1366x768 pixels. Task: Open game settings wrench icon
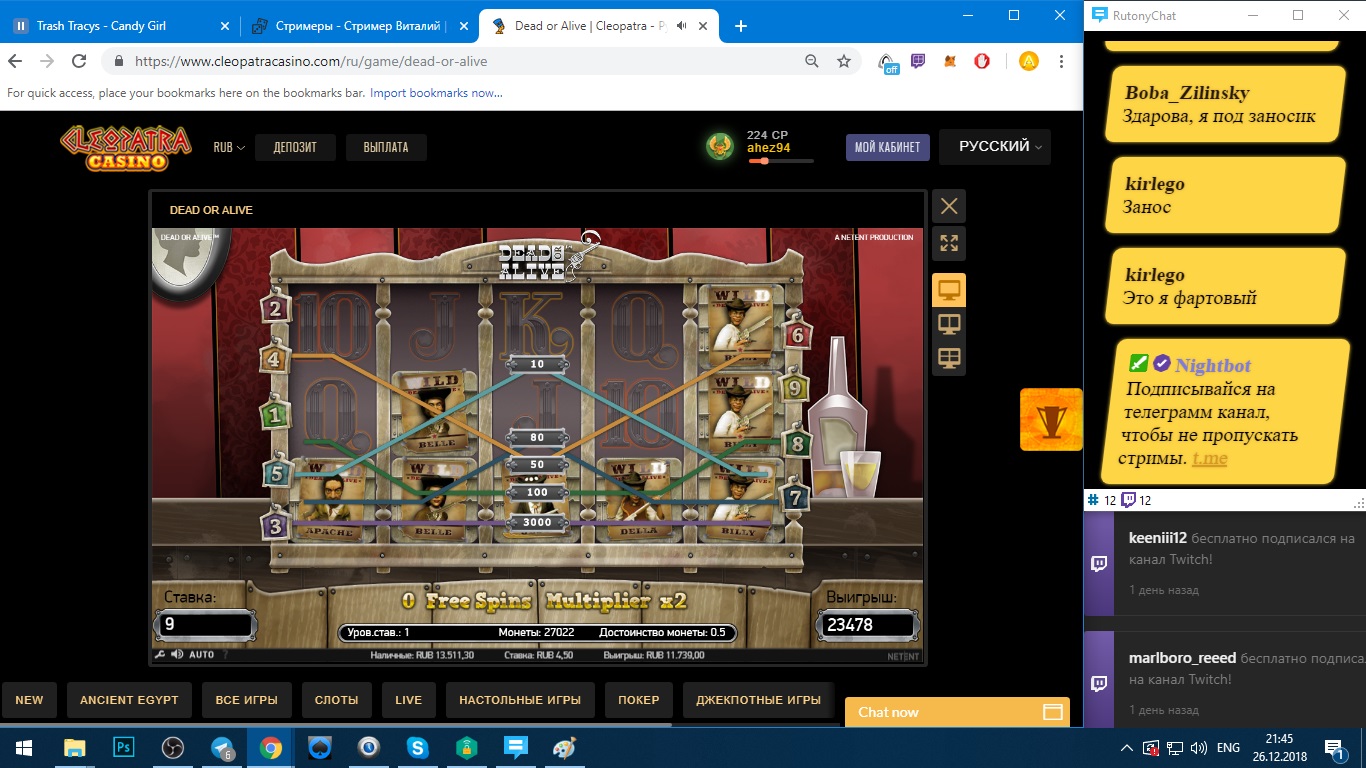pos(160,655)
